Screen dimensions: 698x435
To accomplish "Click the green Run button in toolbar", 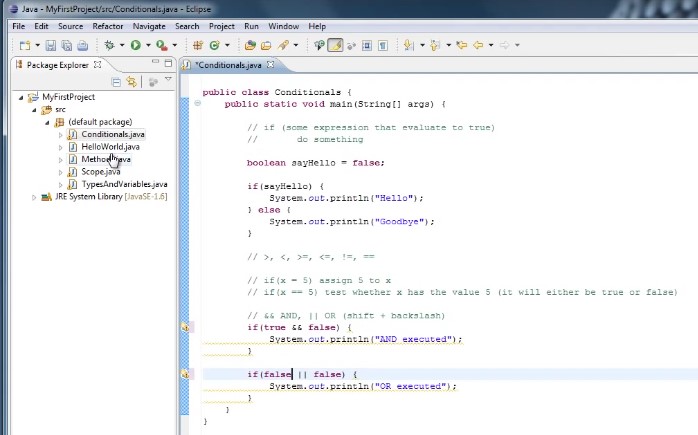I will click(135, 45).
